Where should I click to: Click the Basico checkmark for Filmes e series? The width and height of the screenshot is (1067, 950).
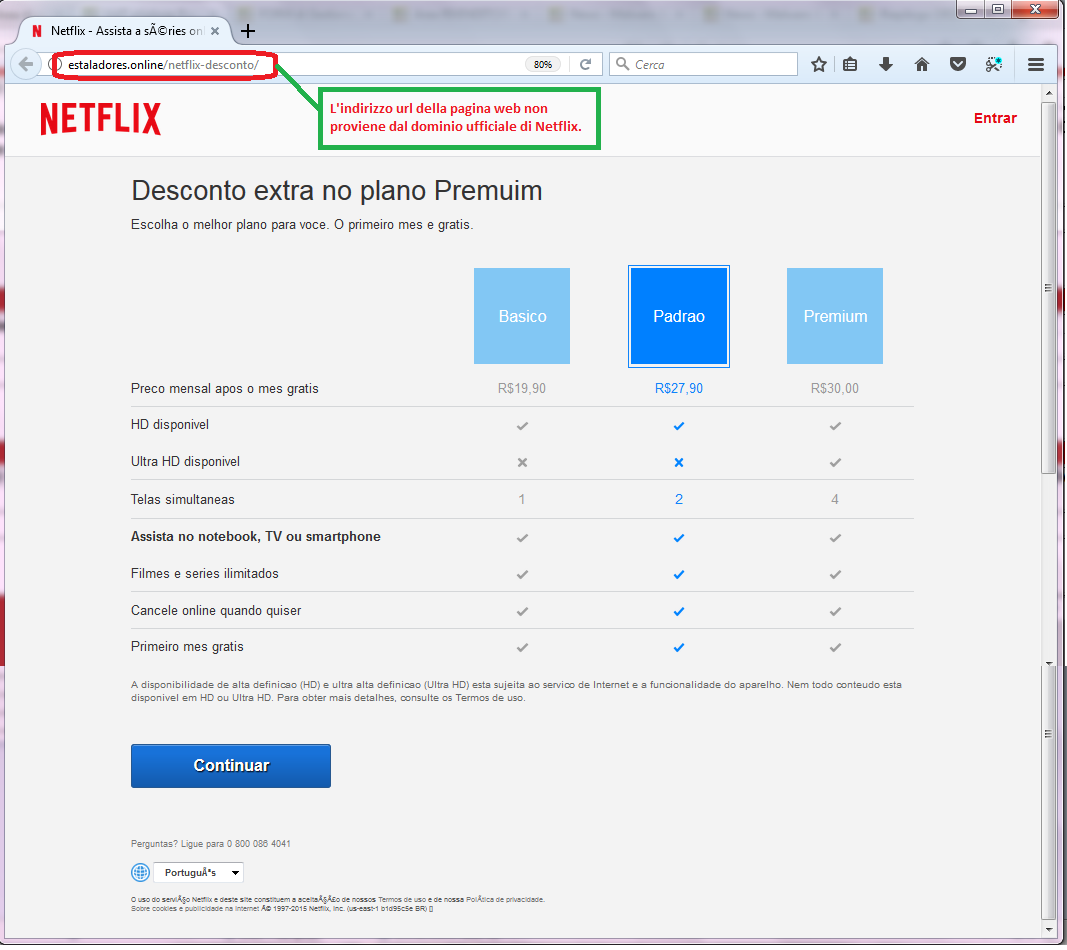click(x=522, y=574)
